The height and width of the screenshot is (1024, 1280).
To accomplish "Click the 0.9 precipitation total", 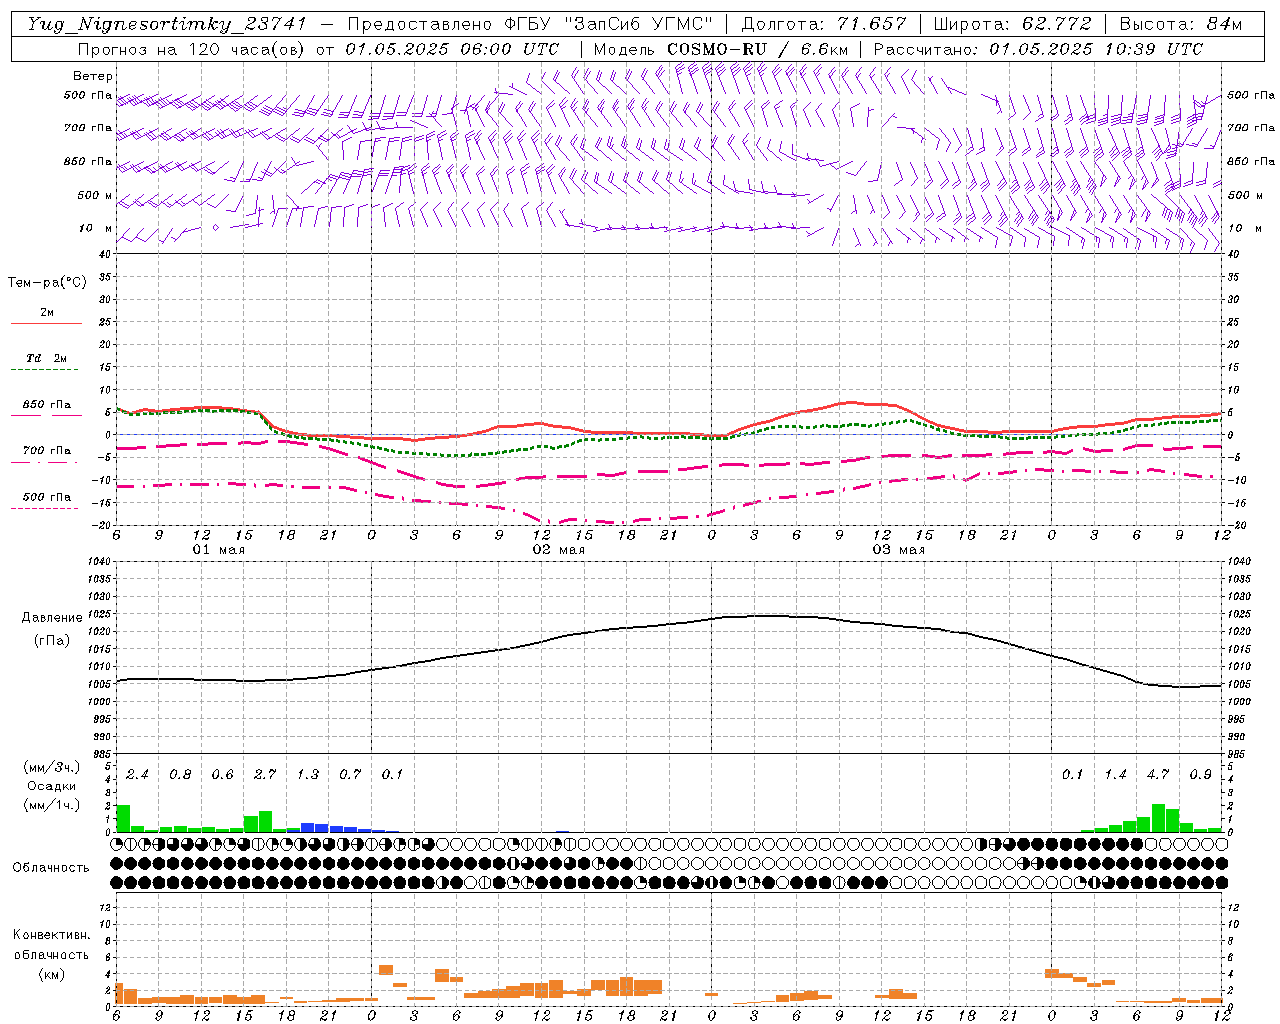I will (1201, 774).
